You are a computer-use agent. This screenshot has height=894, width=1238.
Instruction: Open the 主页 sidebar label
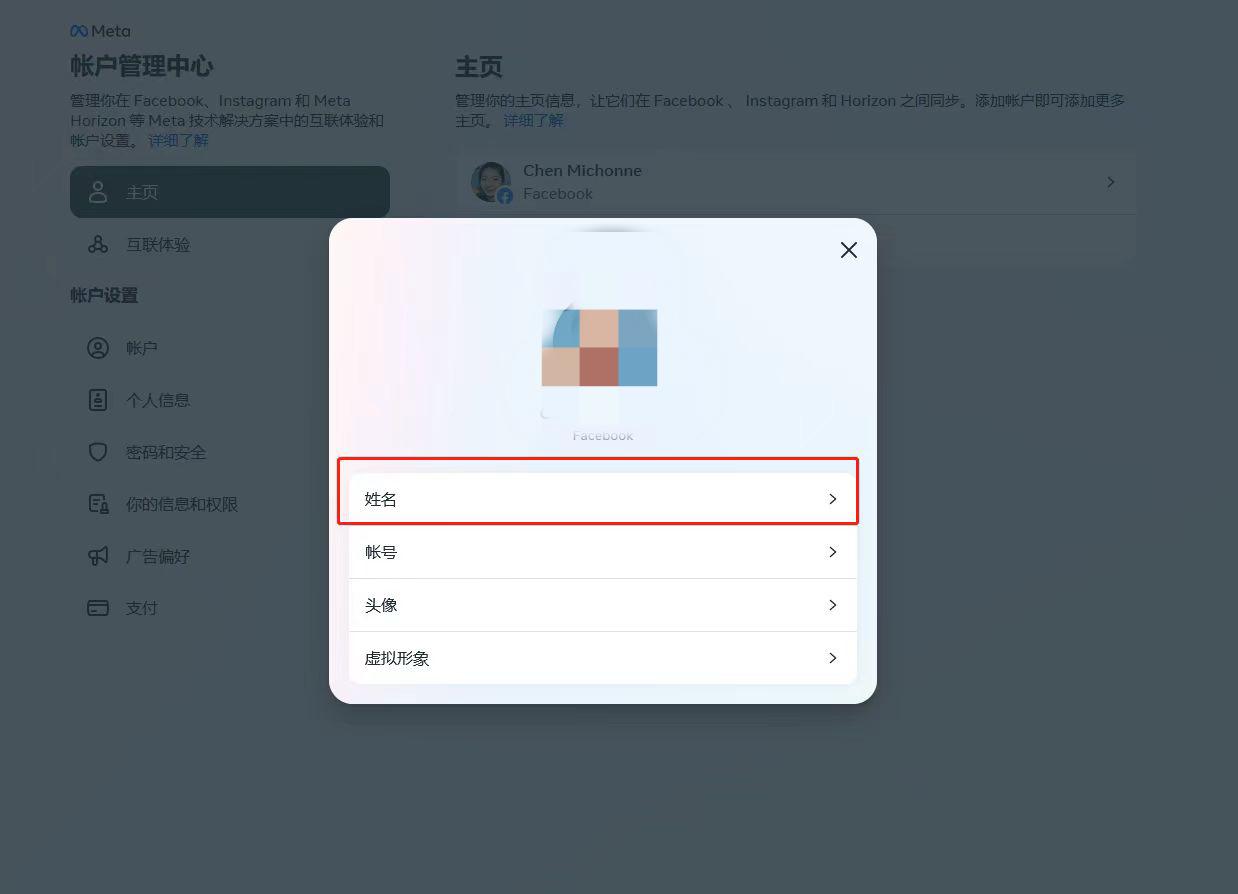click(x=142, y=192)
